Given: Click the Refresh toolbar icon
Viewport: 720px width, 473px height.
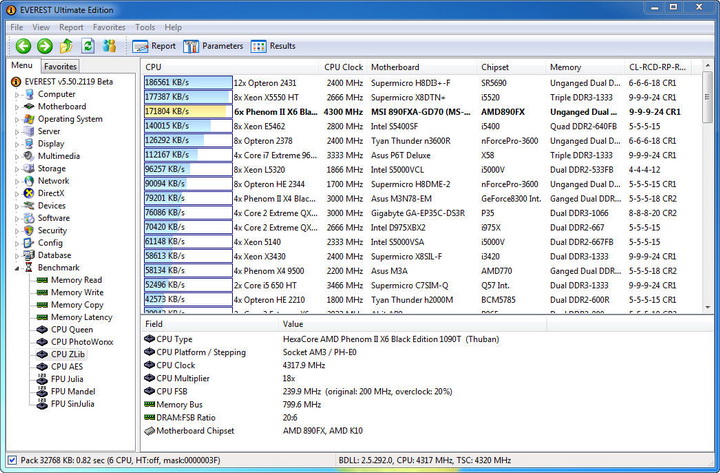Looking at the screenshot, I should pos(88,46).
